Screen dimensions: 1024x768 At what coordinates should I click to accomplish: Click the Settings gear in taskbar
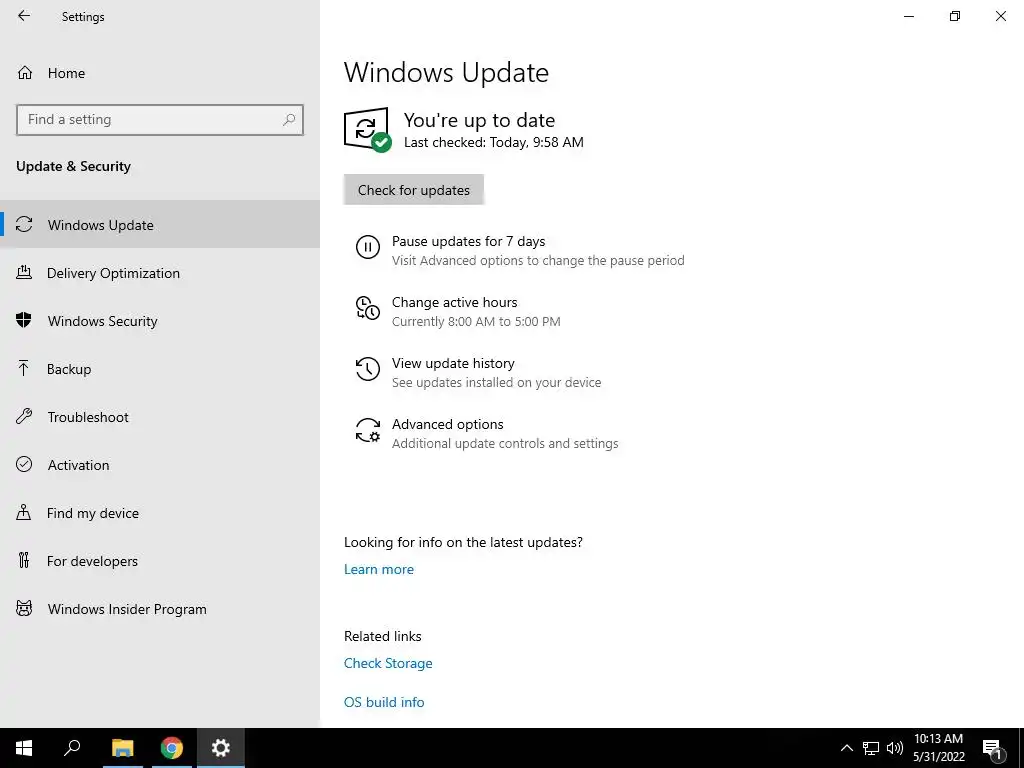click(221, 748)
